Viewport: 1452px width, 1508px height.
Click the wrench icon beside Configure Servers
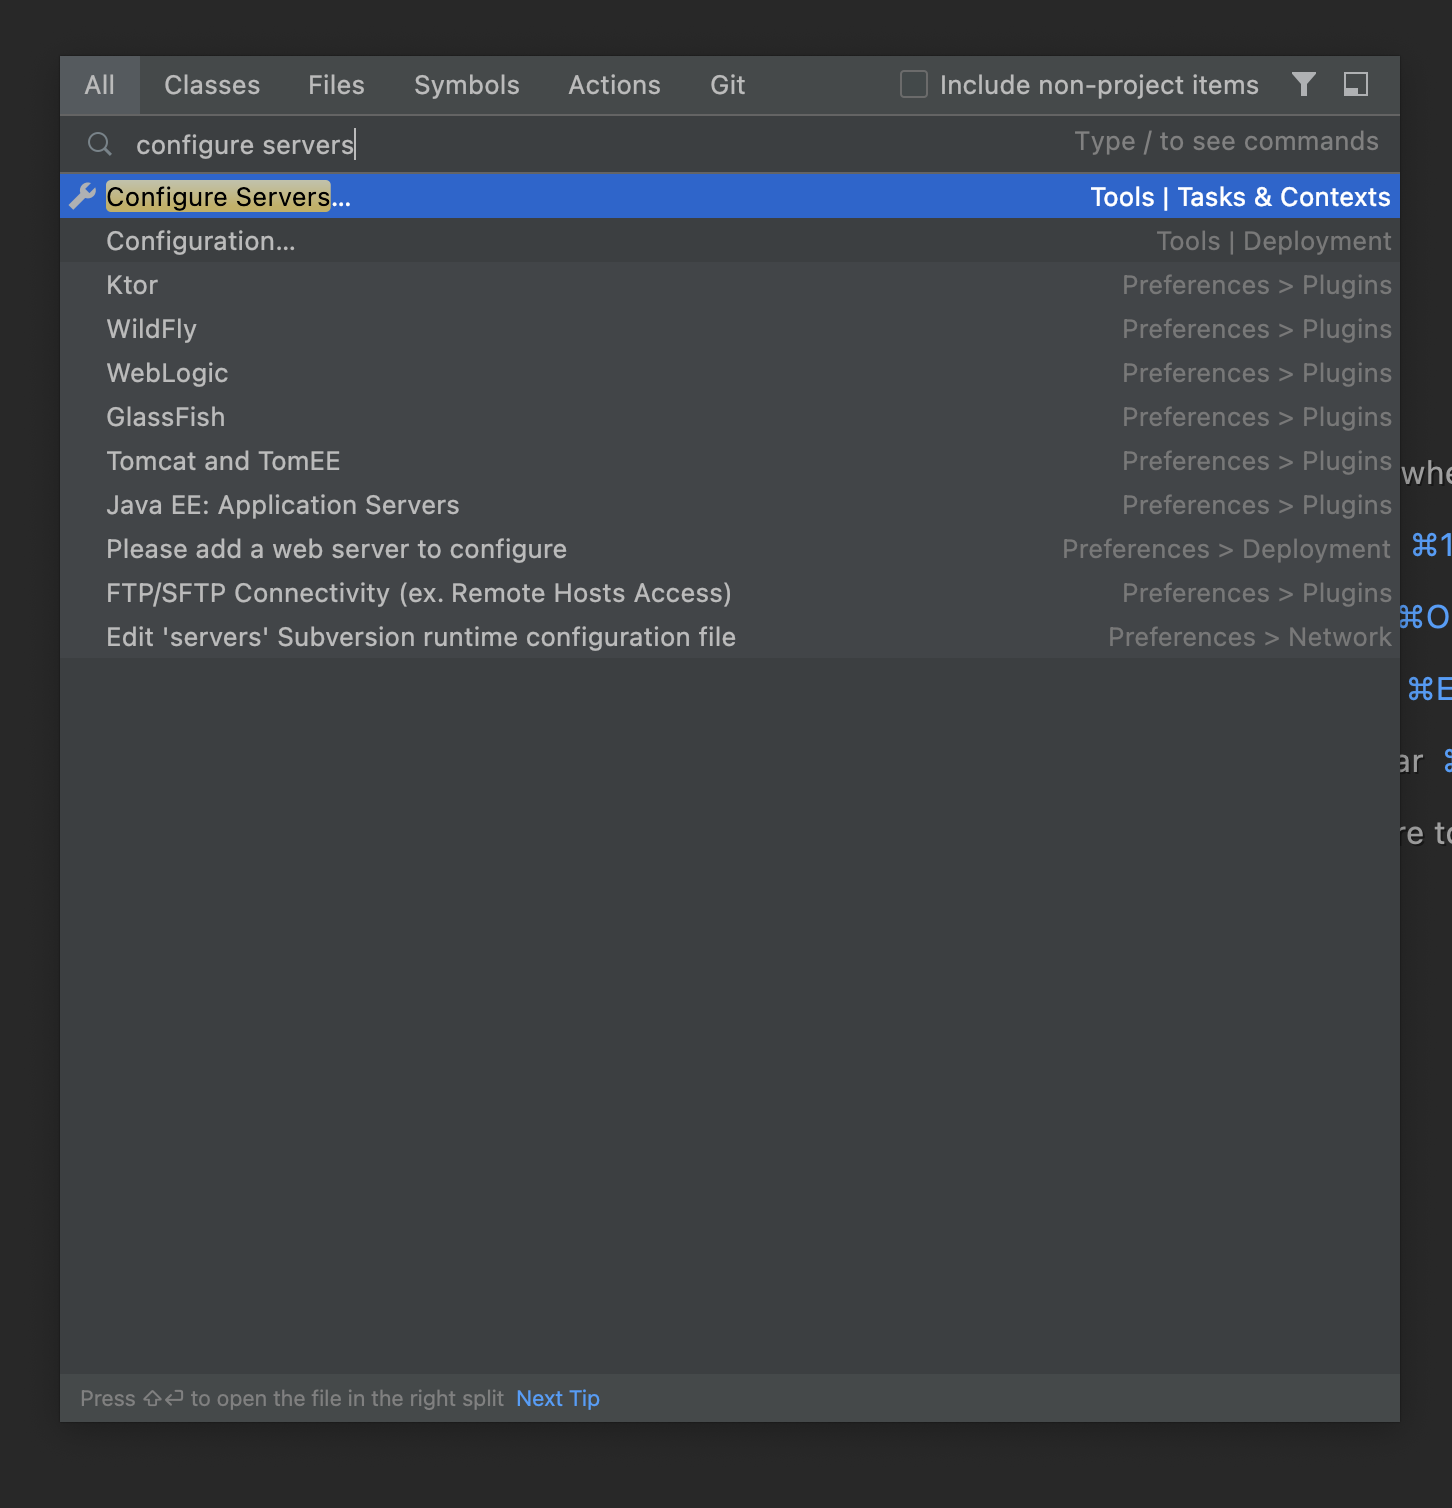point(82,197)
